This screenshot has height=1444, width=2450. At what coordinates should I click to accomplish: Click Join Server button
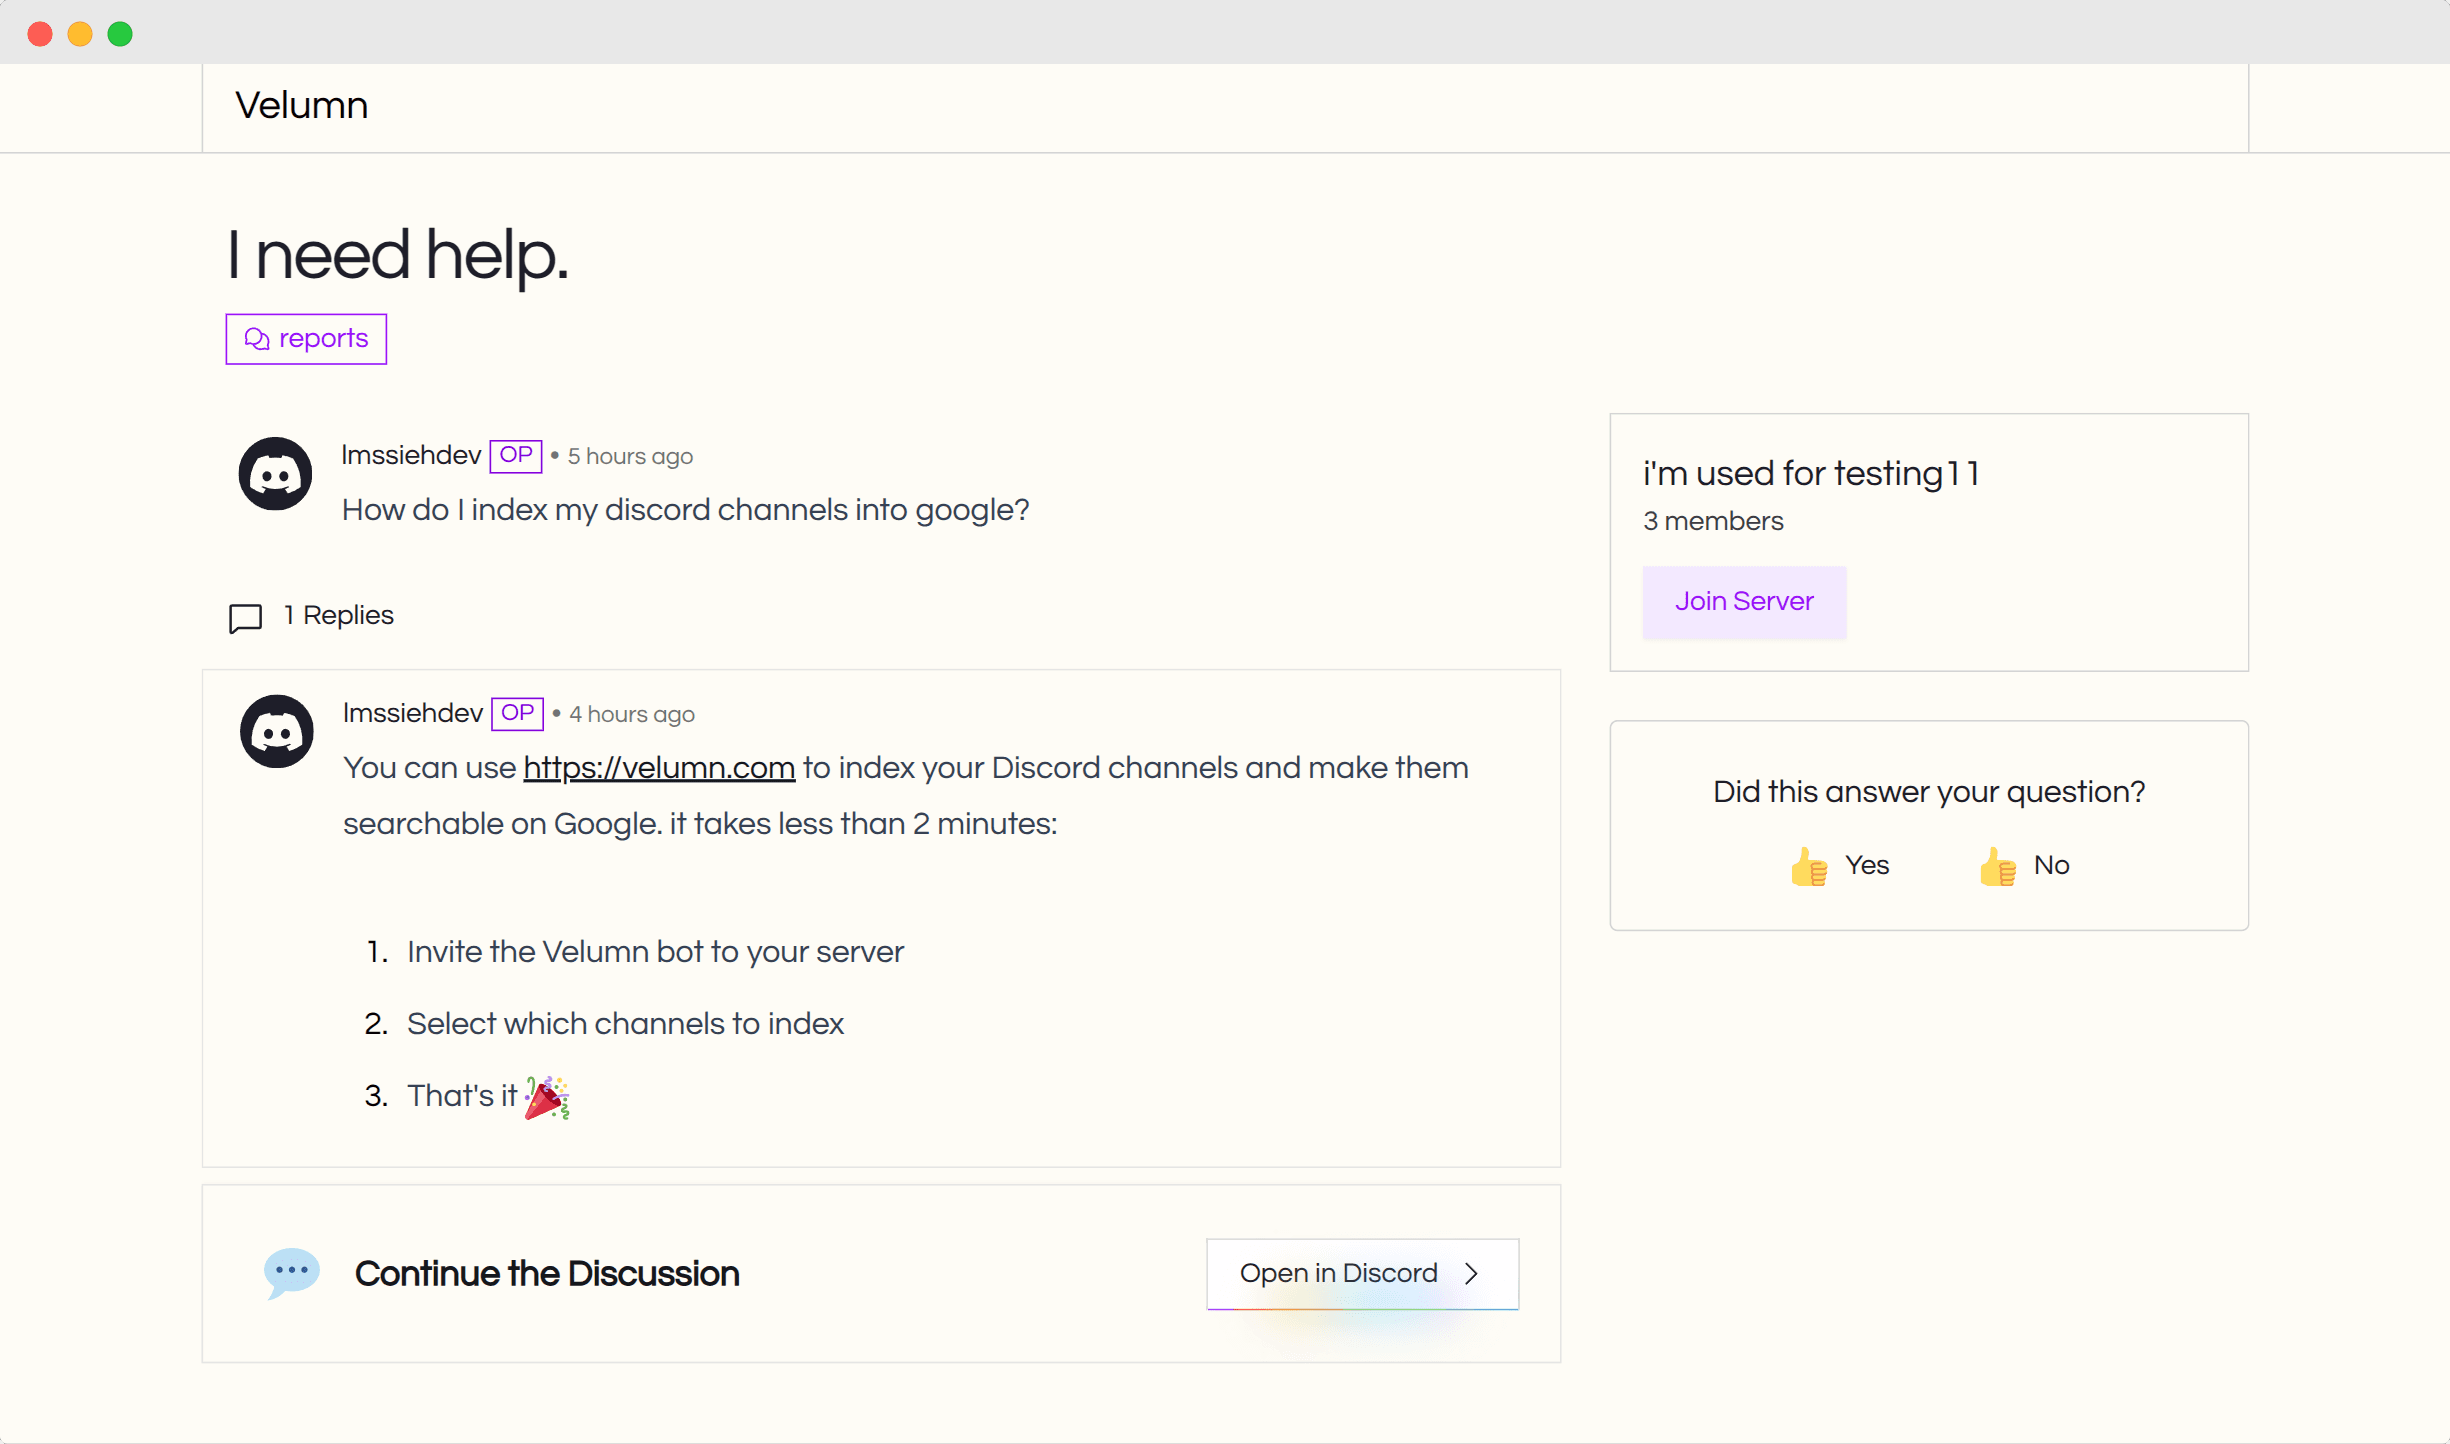(x=1744, y=602)
